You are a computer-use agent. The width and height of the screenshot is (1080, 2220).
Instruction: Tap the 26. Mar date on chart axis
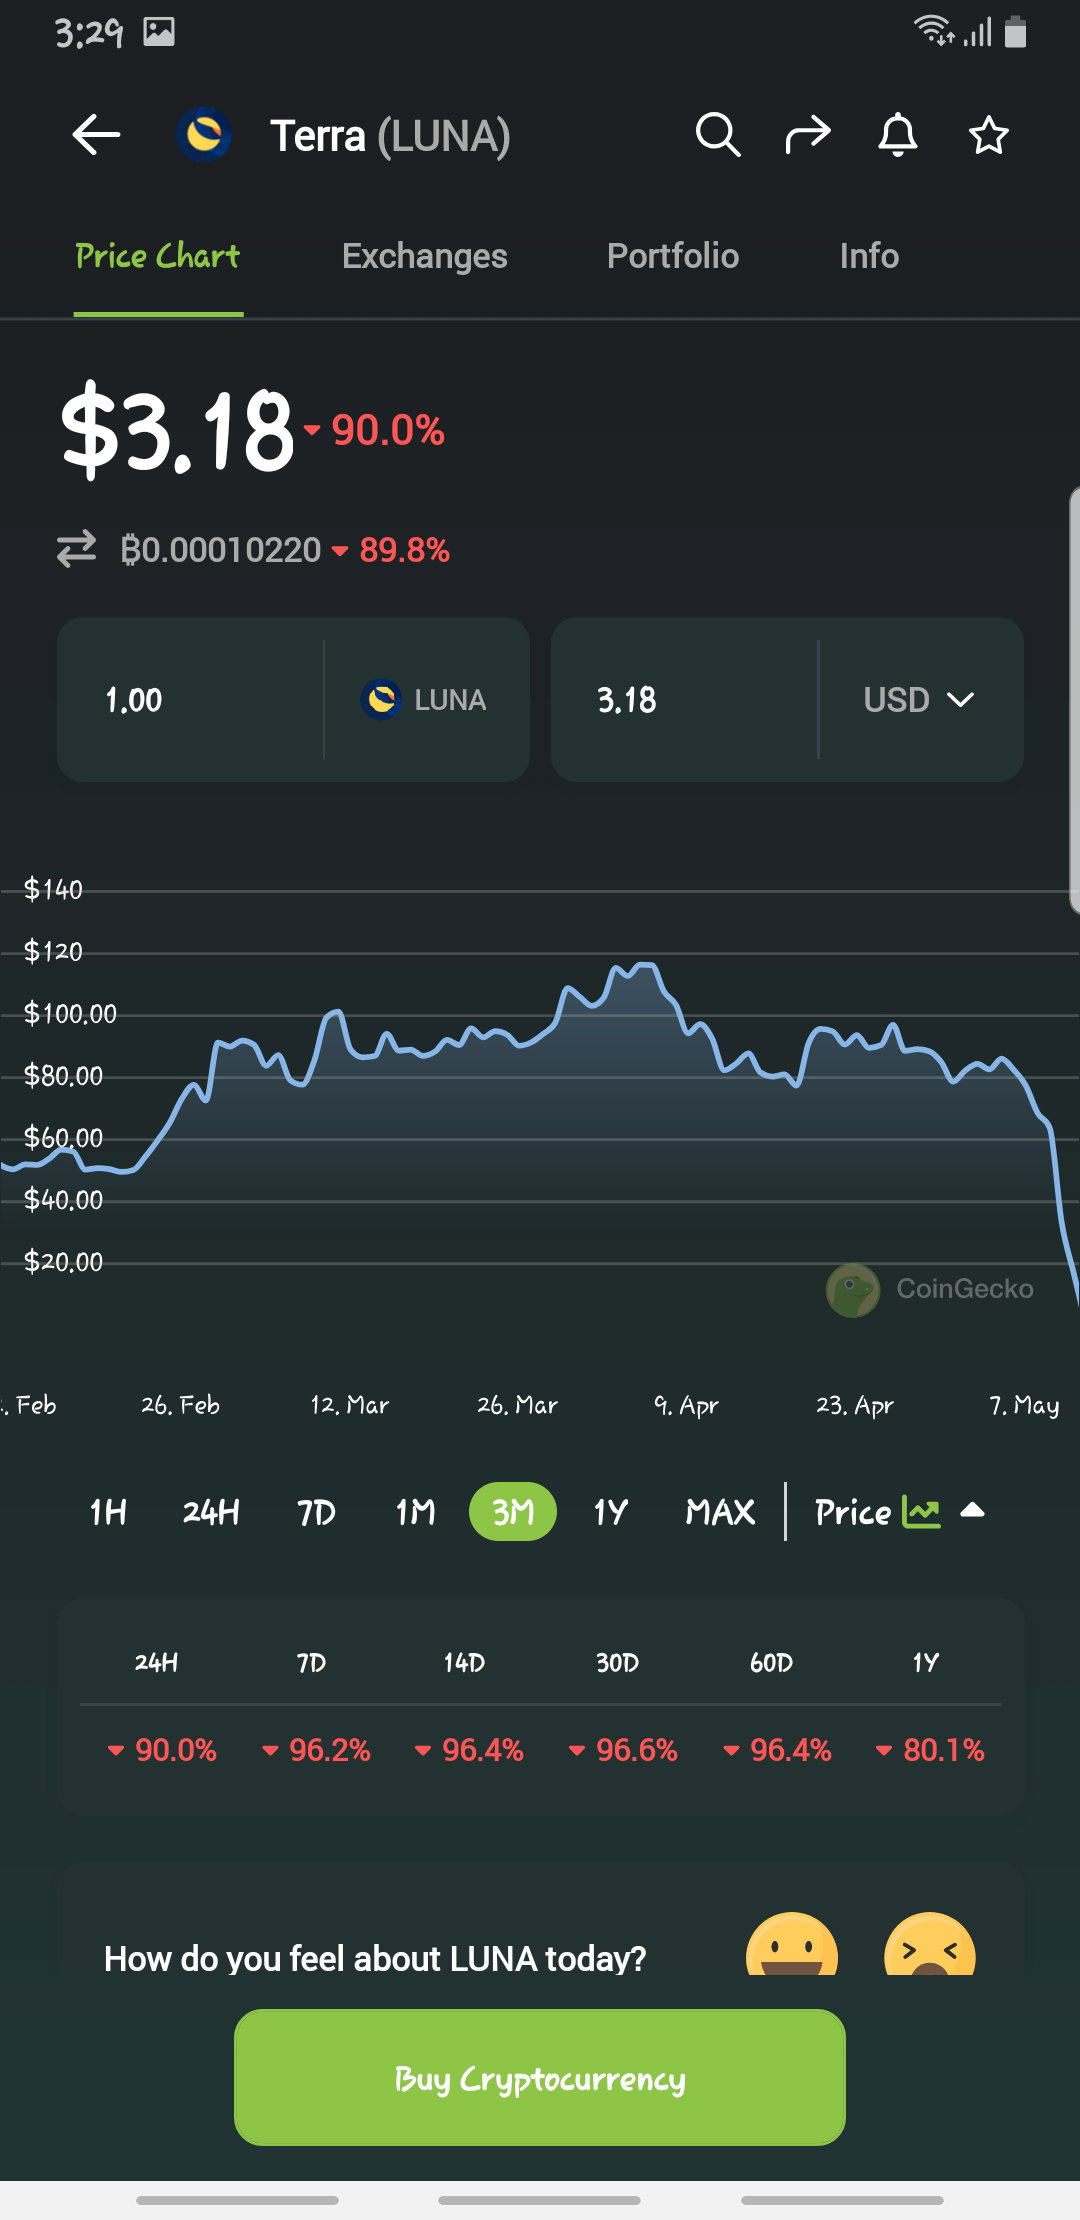pos(517,1405)
